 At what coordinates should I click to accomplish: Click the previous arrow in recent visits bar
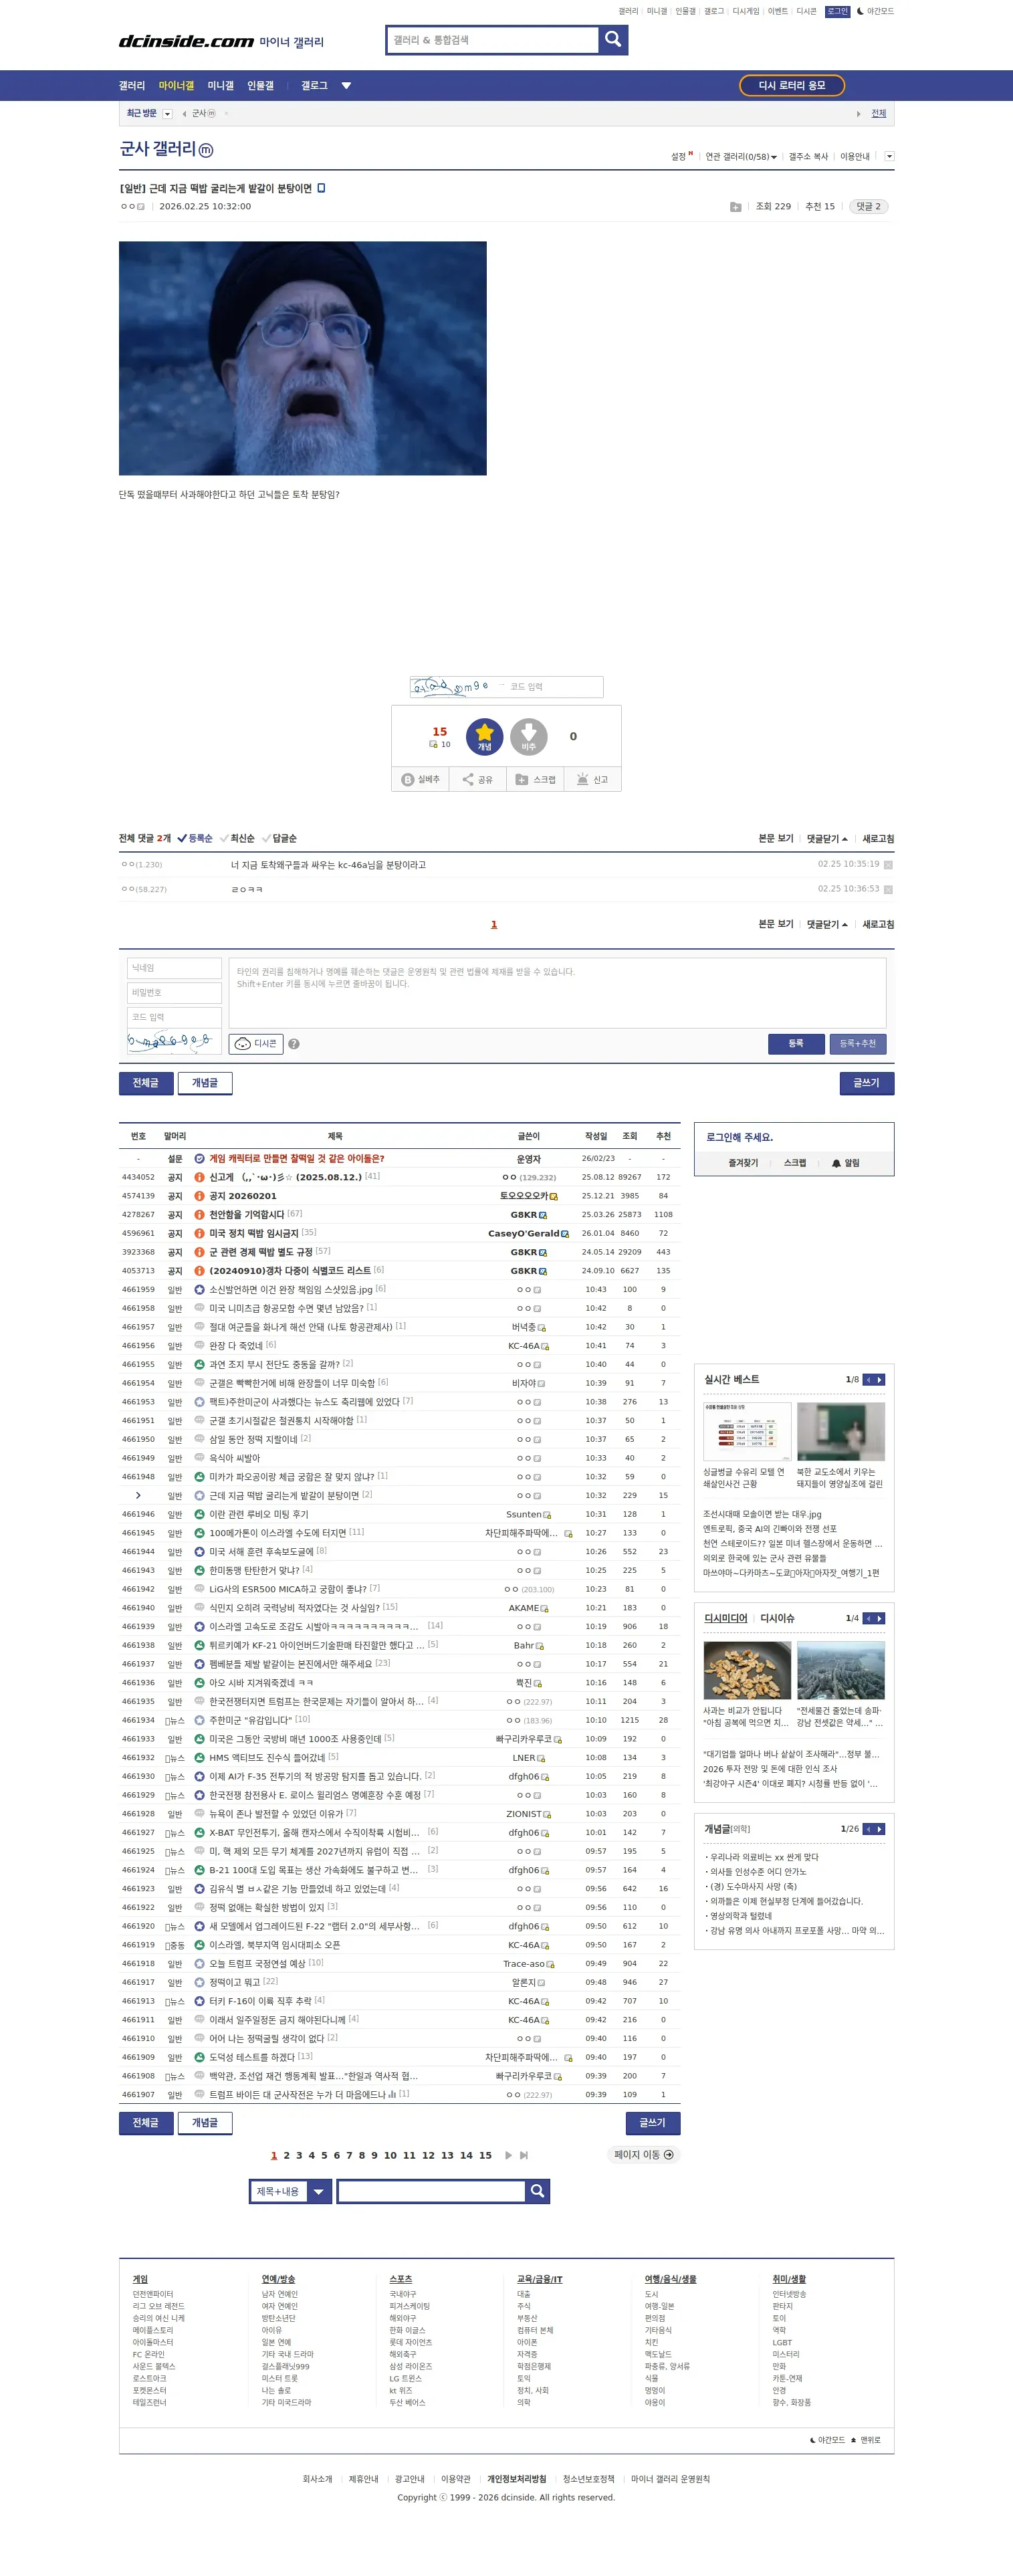pyautogui.click(x=183, y=114)
